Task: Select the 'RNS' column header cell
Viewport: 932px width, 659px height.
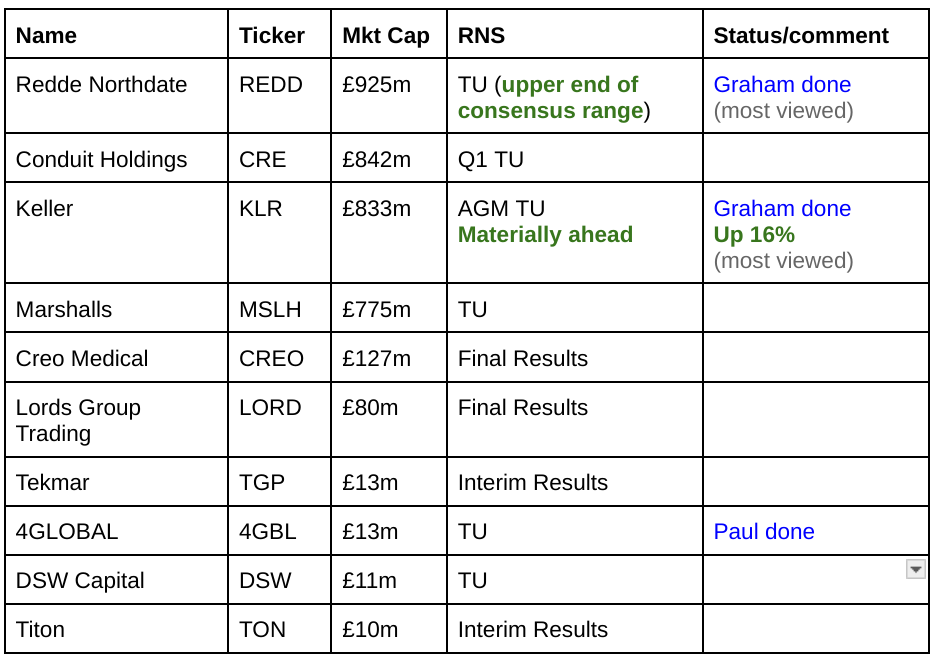Action: [x=575, y=34]
